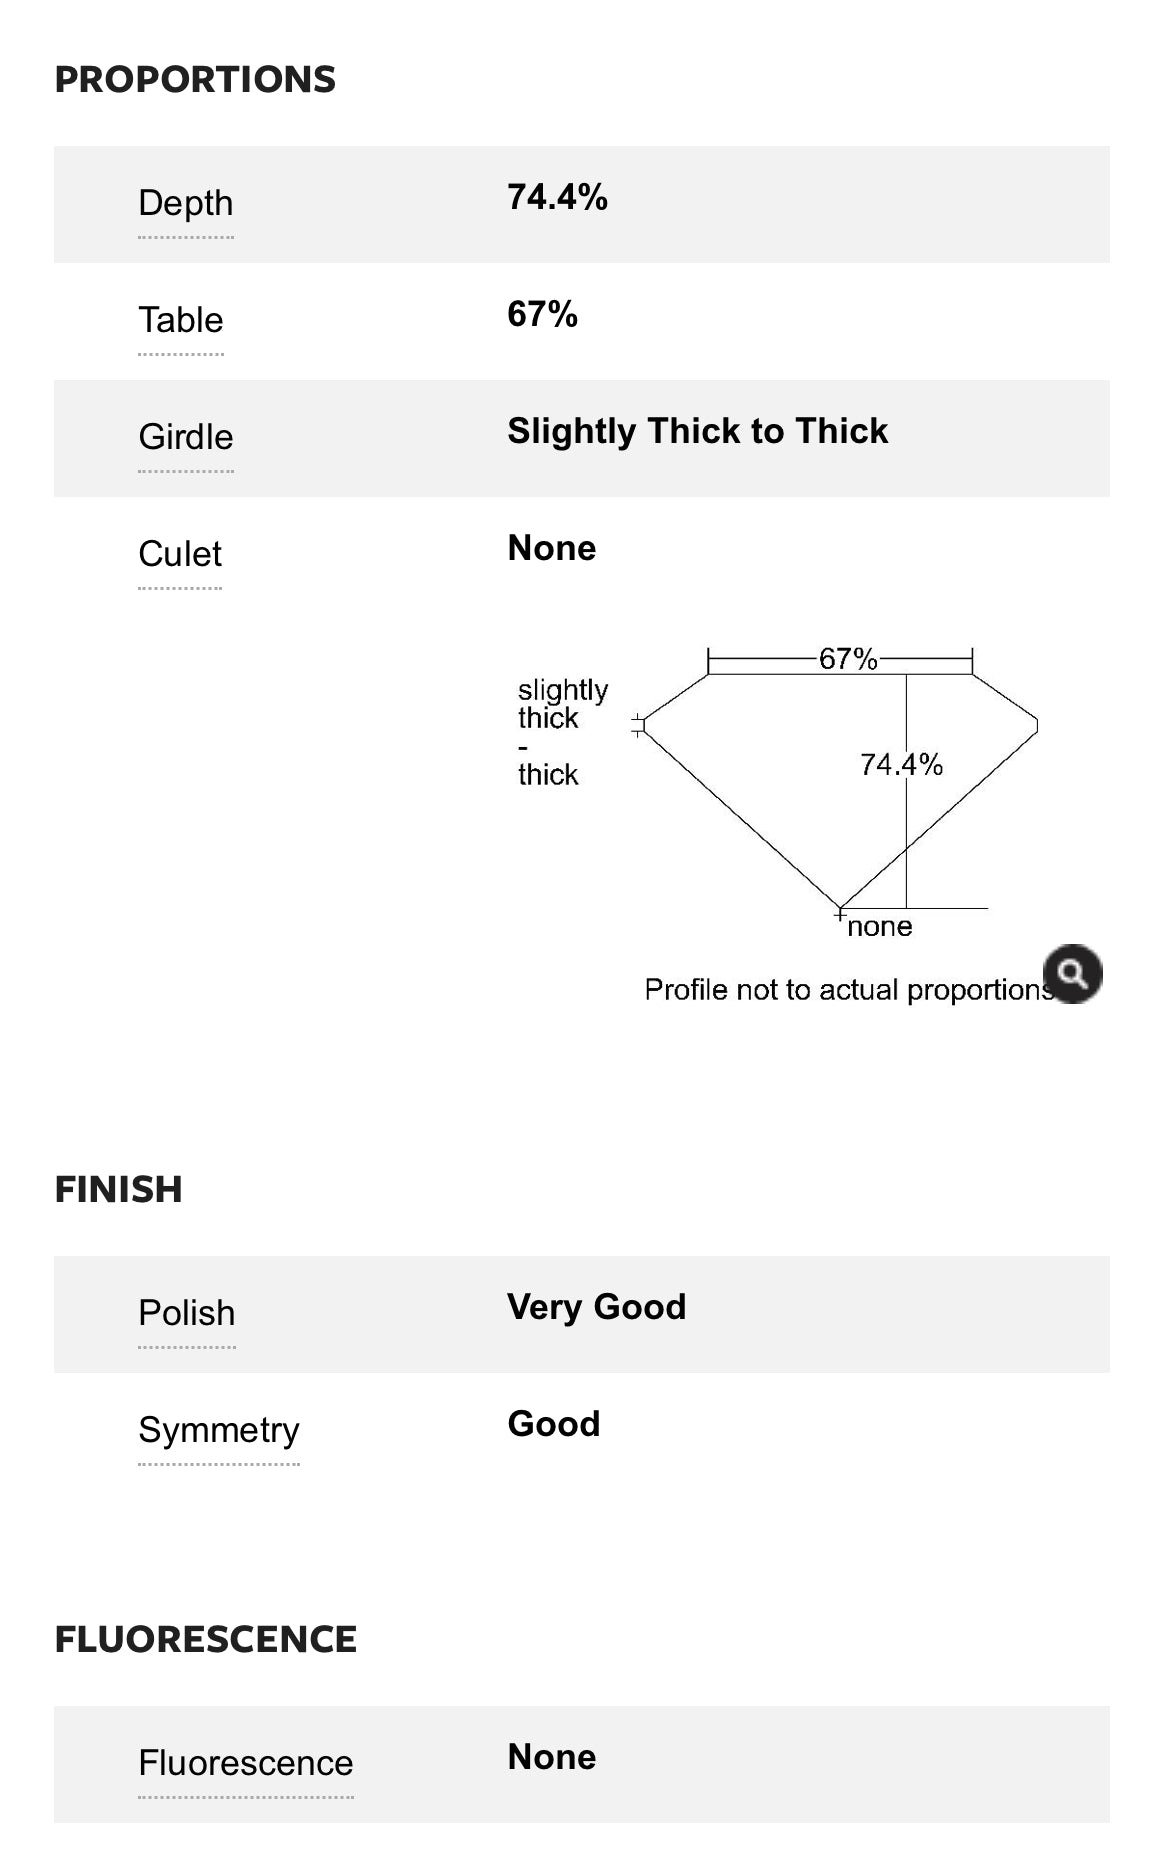The height and width of the screenshot is (1876, 1170).
Task: Click the Very Good polish value
Action: click(597, 1307)
